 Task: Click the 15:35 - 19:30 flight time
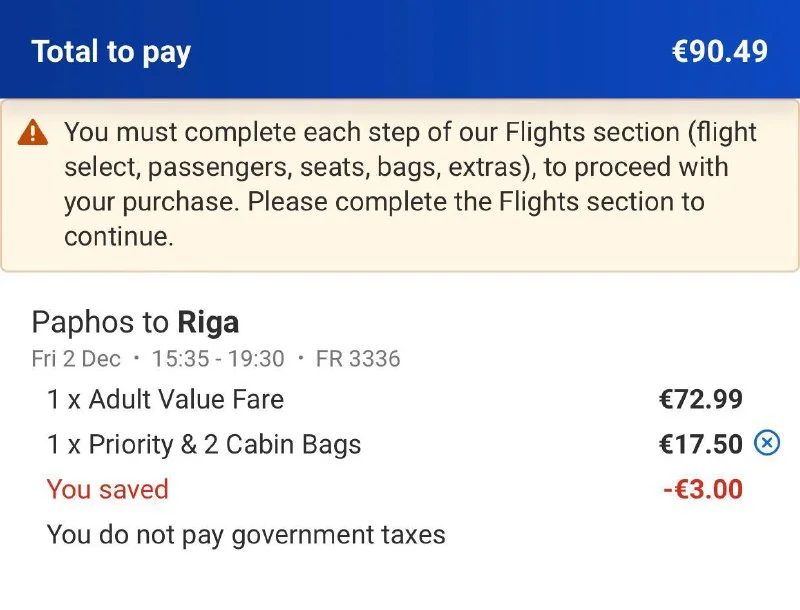[220, 359]
